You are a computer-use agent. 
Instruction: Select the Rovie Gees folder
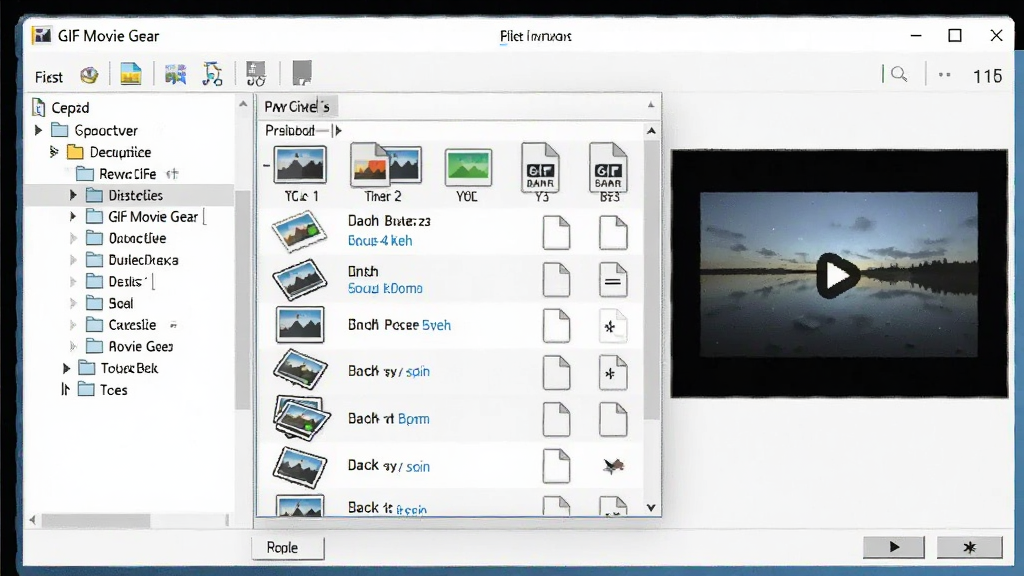point(130,346)
